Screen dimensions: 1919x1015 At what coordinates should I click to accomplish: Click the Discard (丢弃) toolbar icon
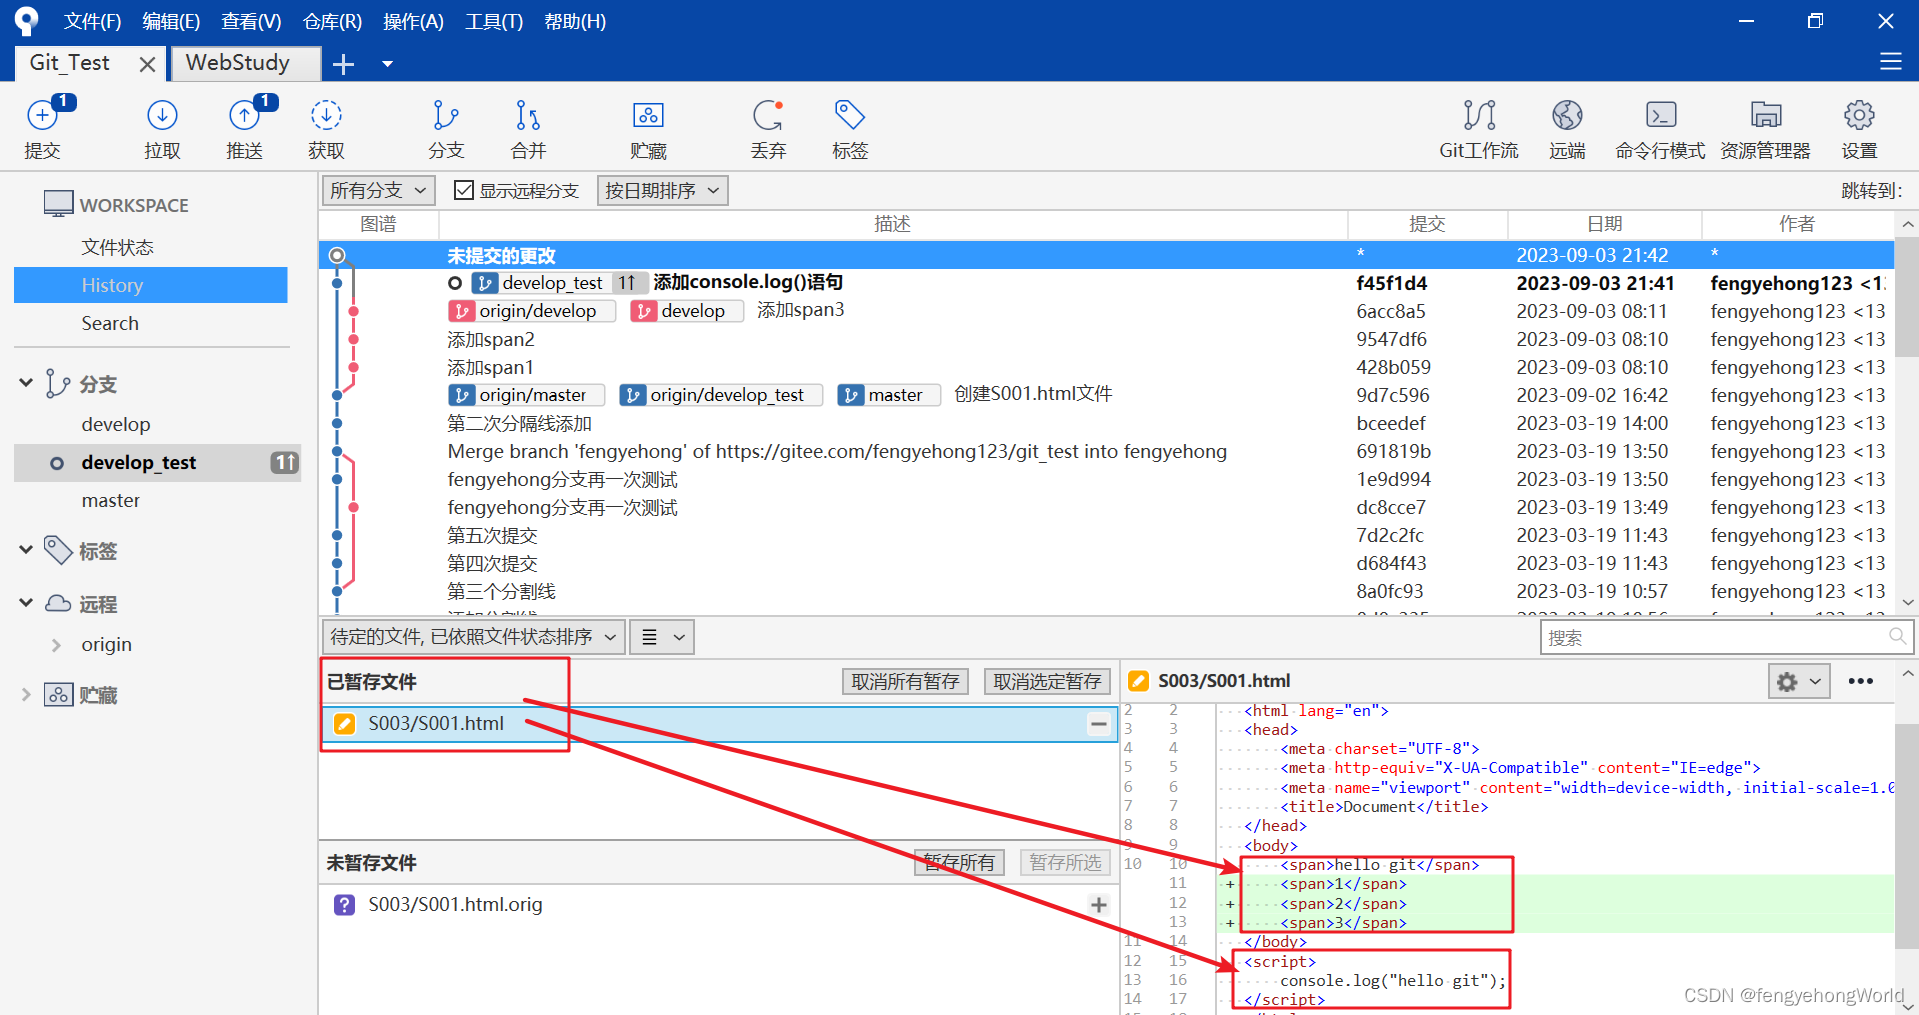[768, 128]
